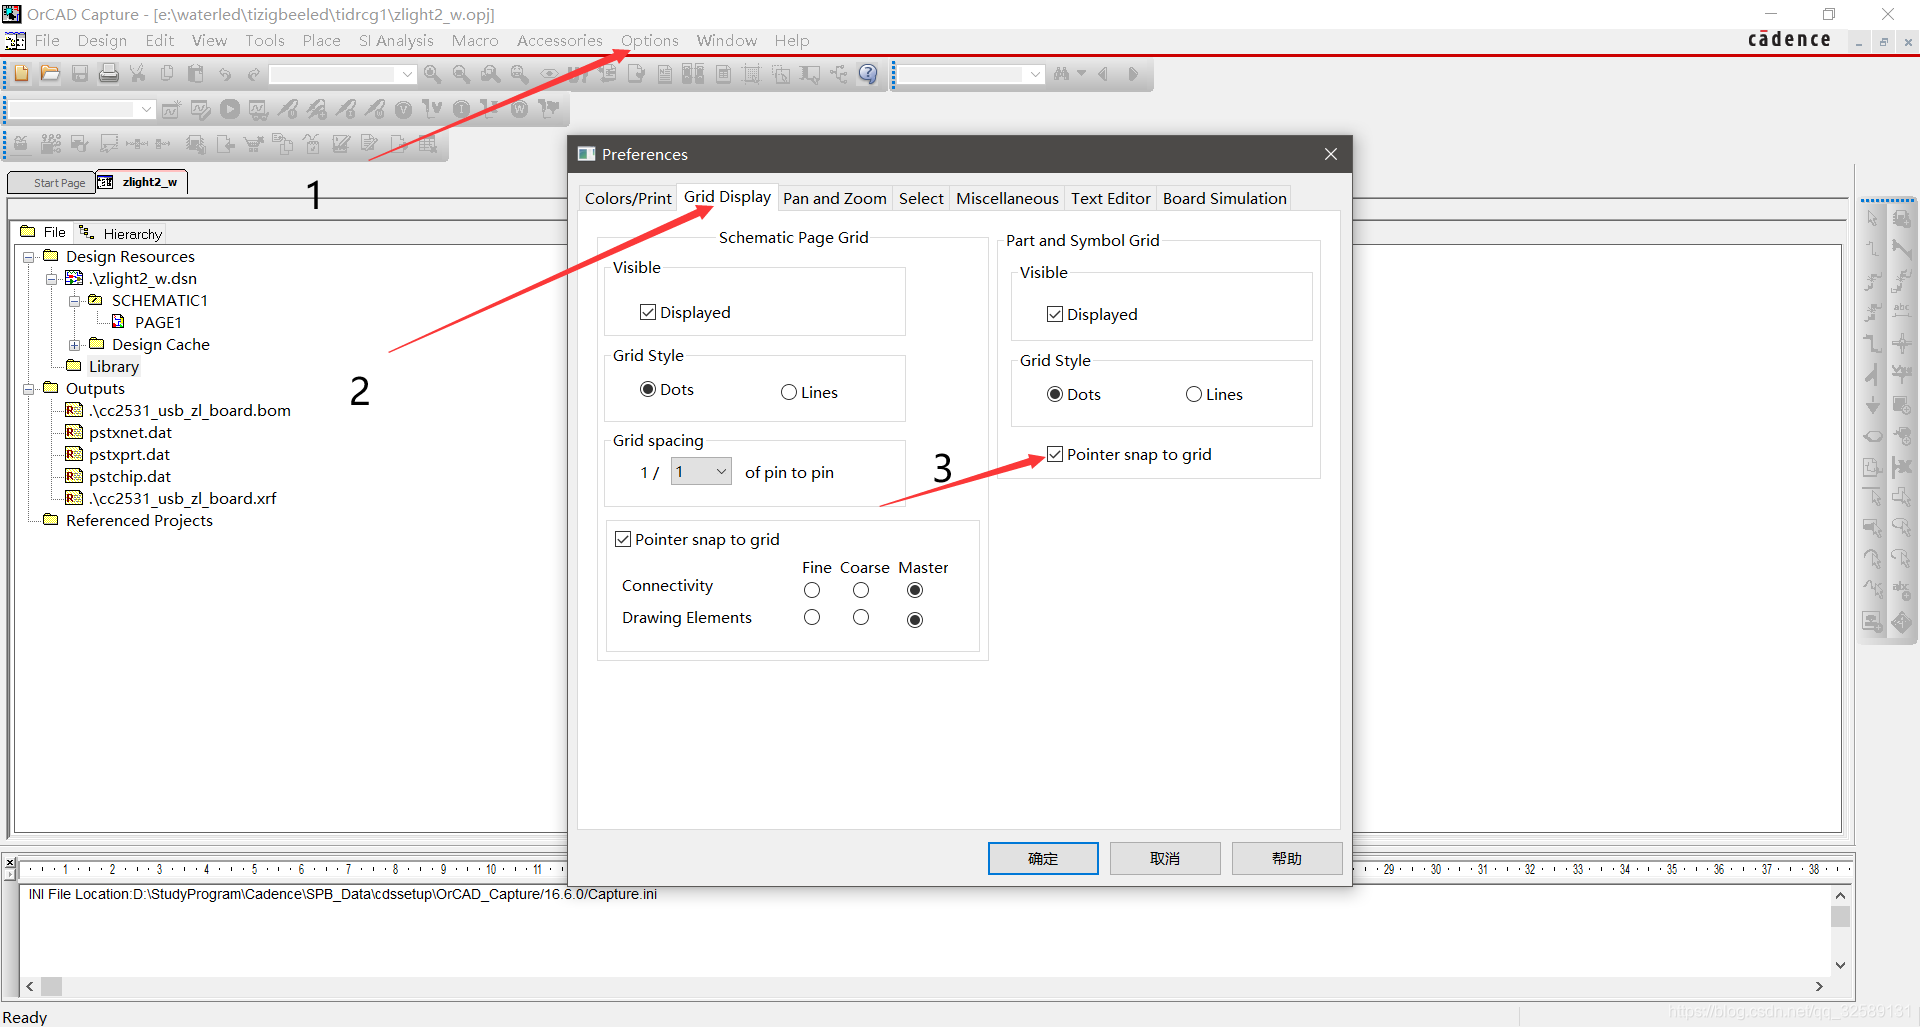The width and height of the screenshot is (1920, 1030).
Task: Expand the Design Cache folder
Action: coord(75,345)
